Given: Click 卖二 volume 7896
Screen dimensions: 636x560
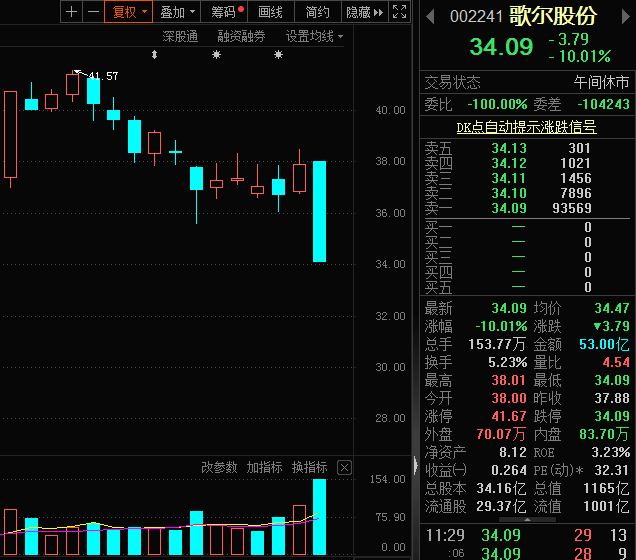Looking at the screenshot, I should (576, 193).
